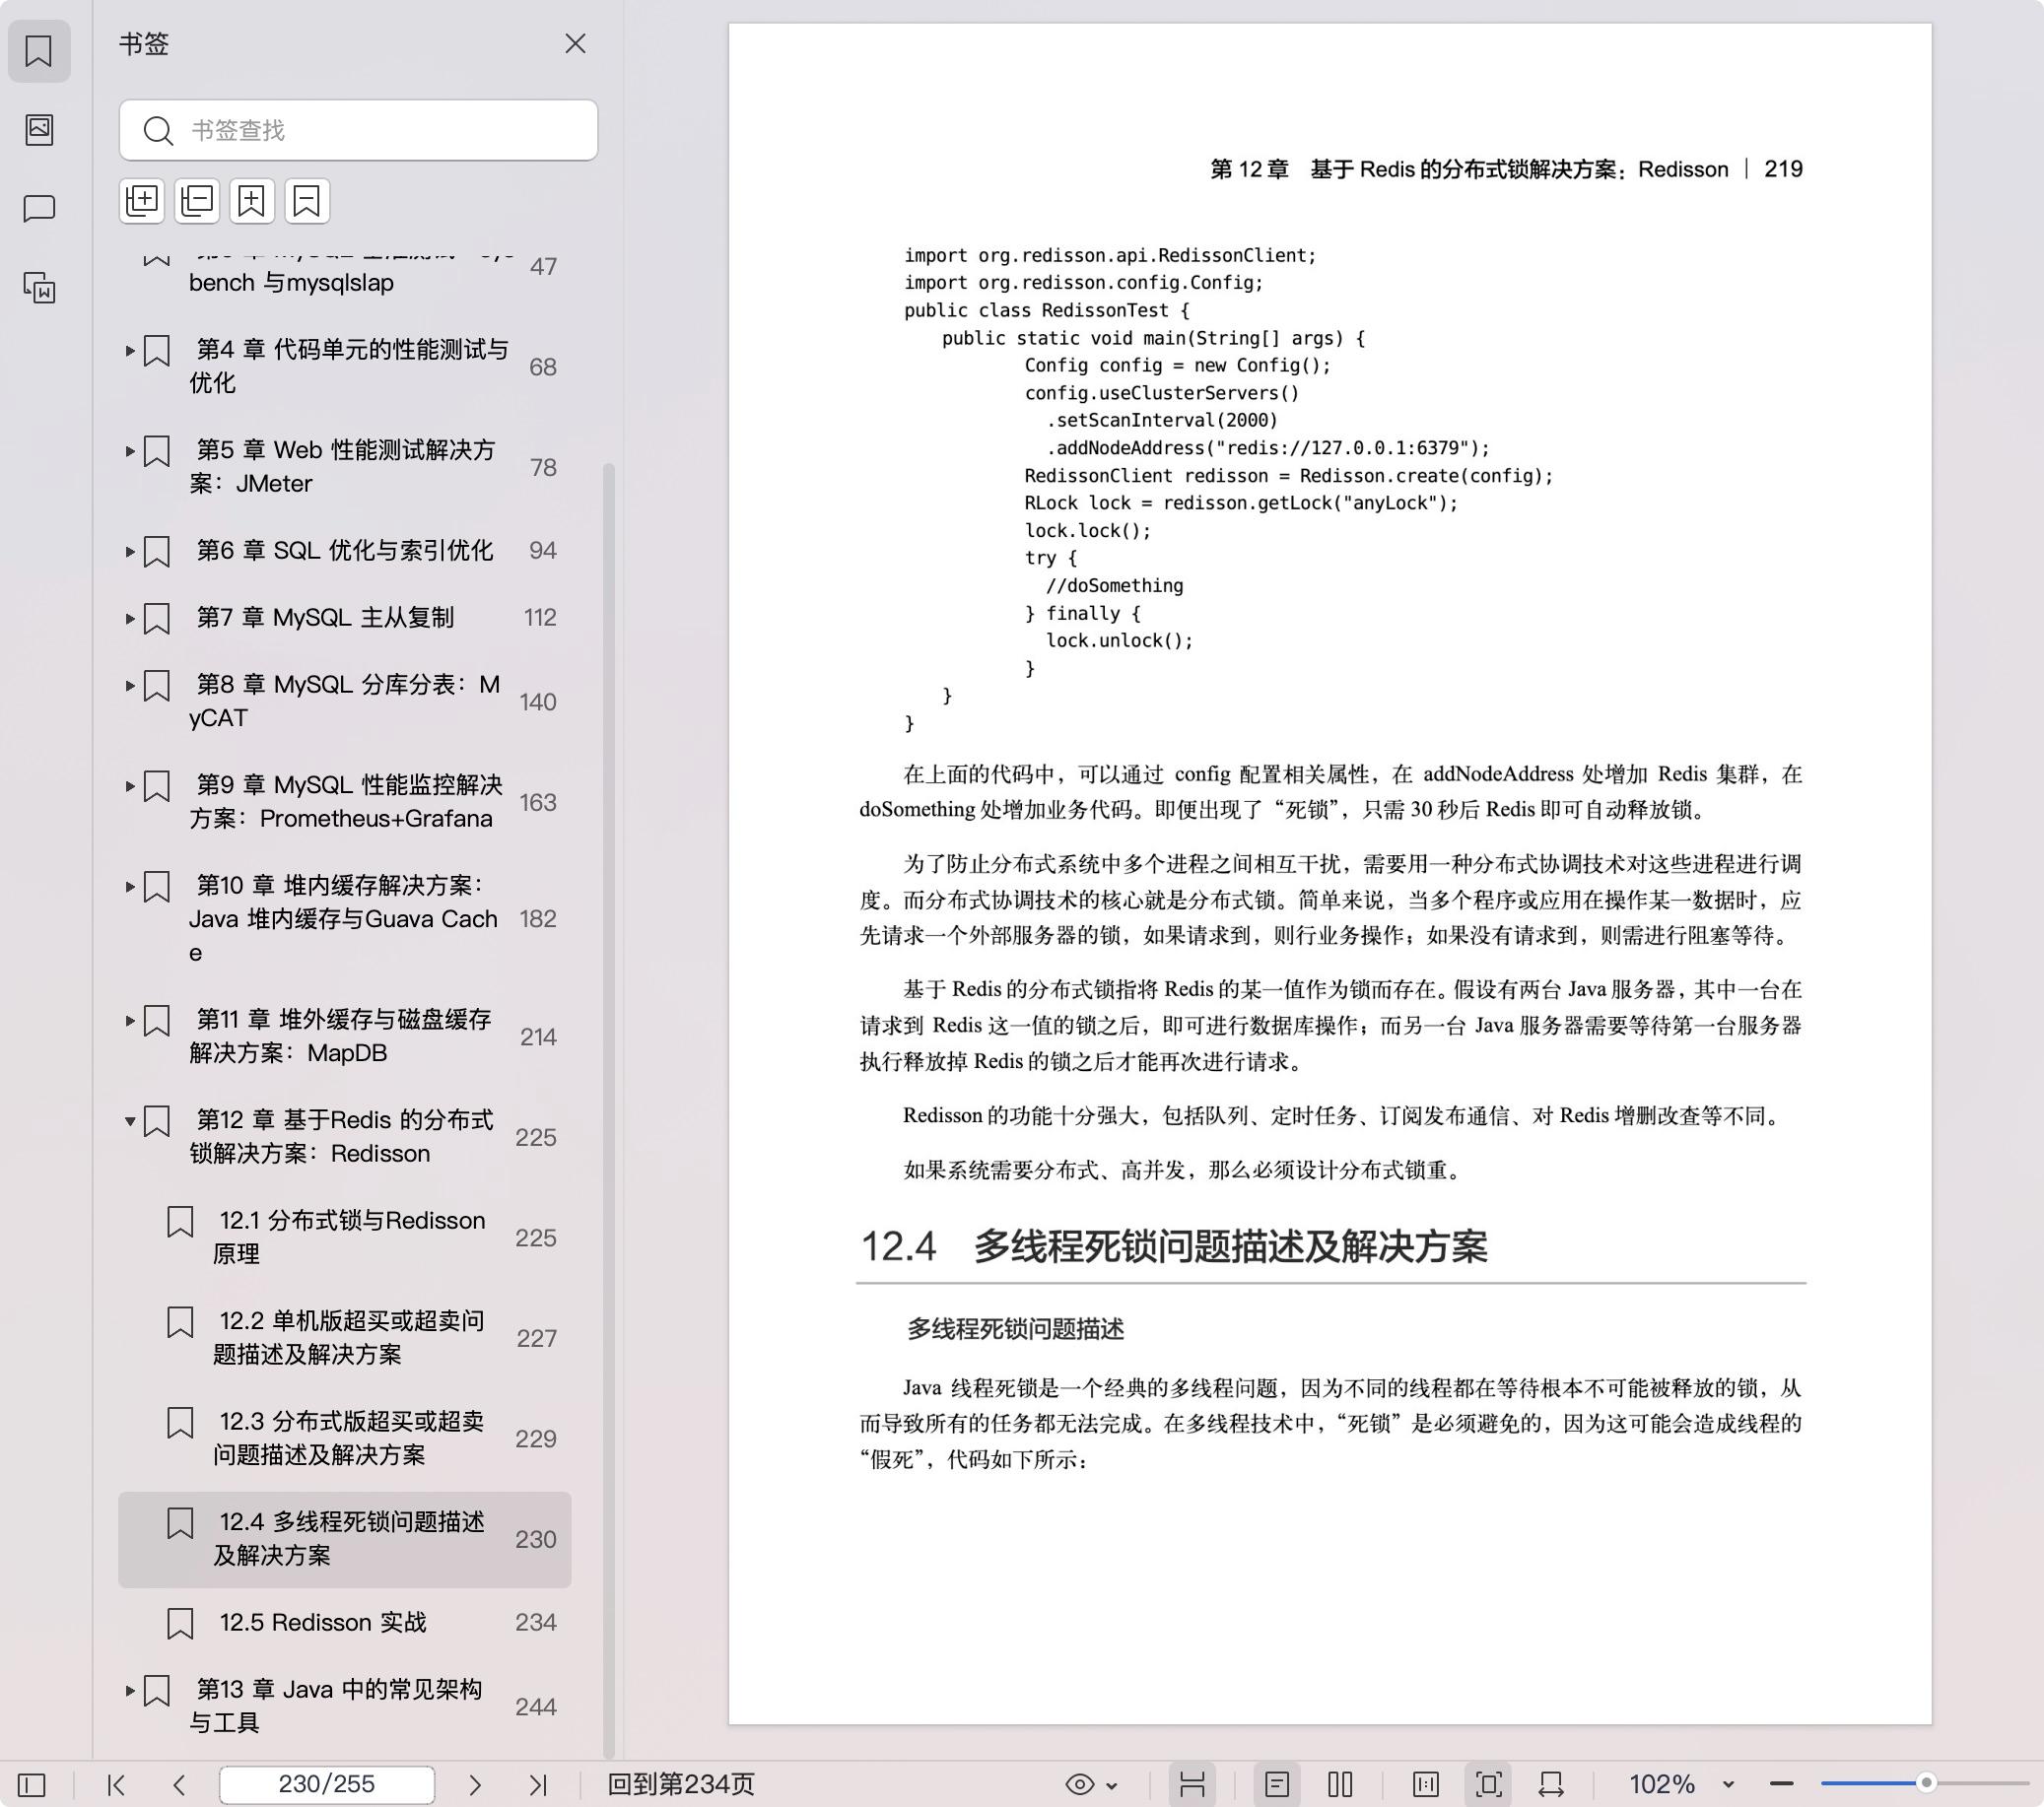Viewport: 2044px width, 1807px height.
Task: Click the bookmark search field
Action: pos(358,130)
